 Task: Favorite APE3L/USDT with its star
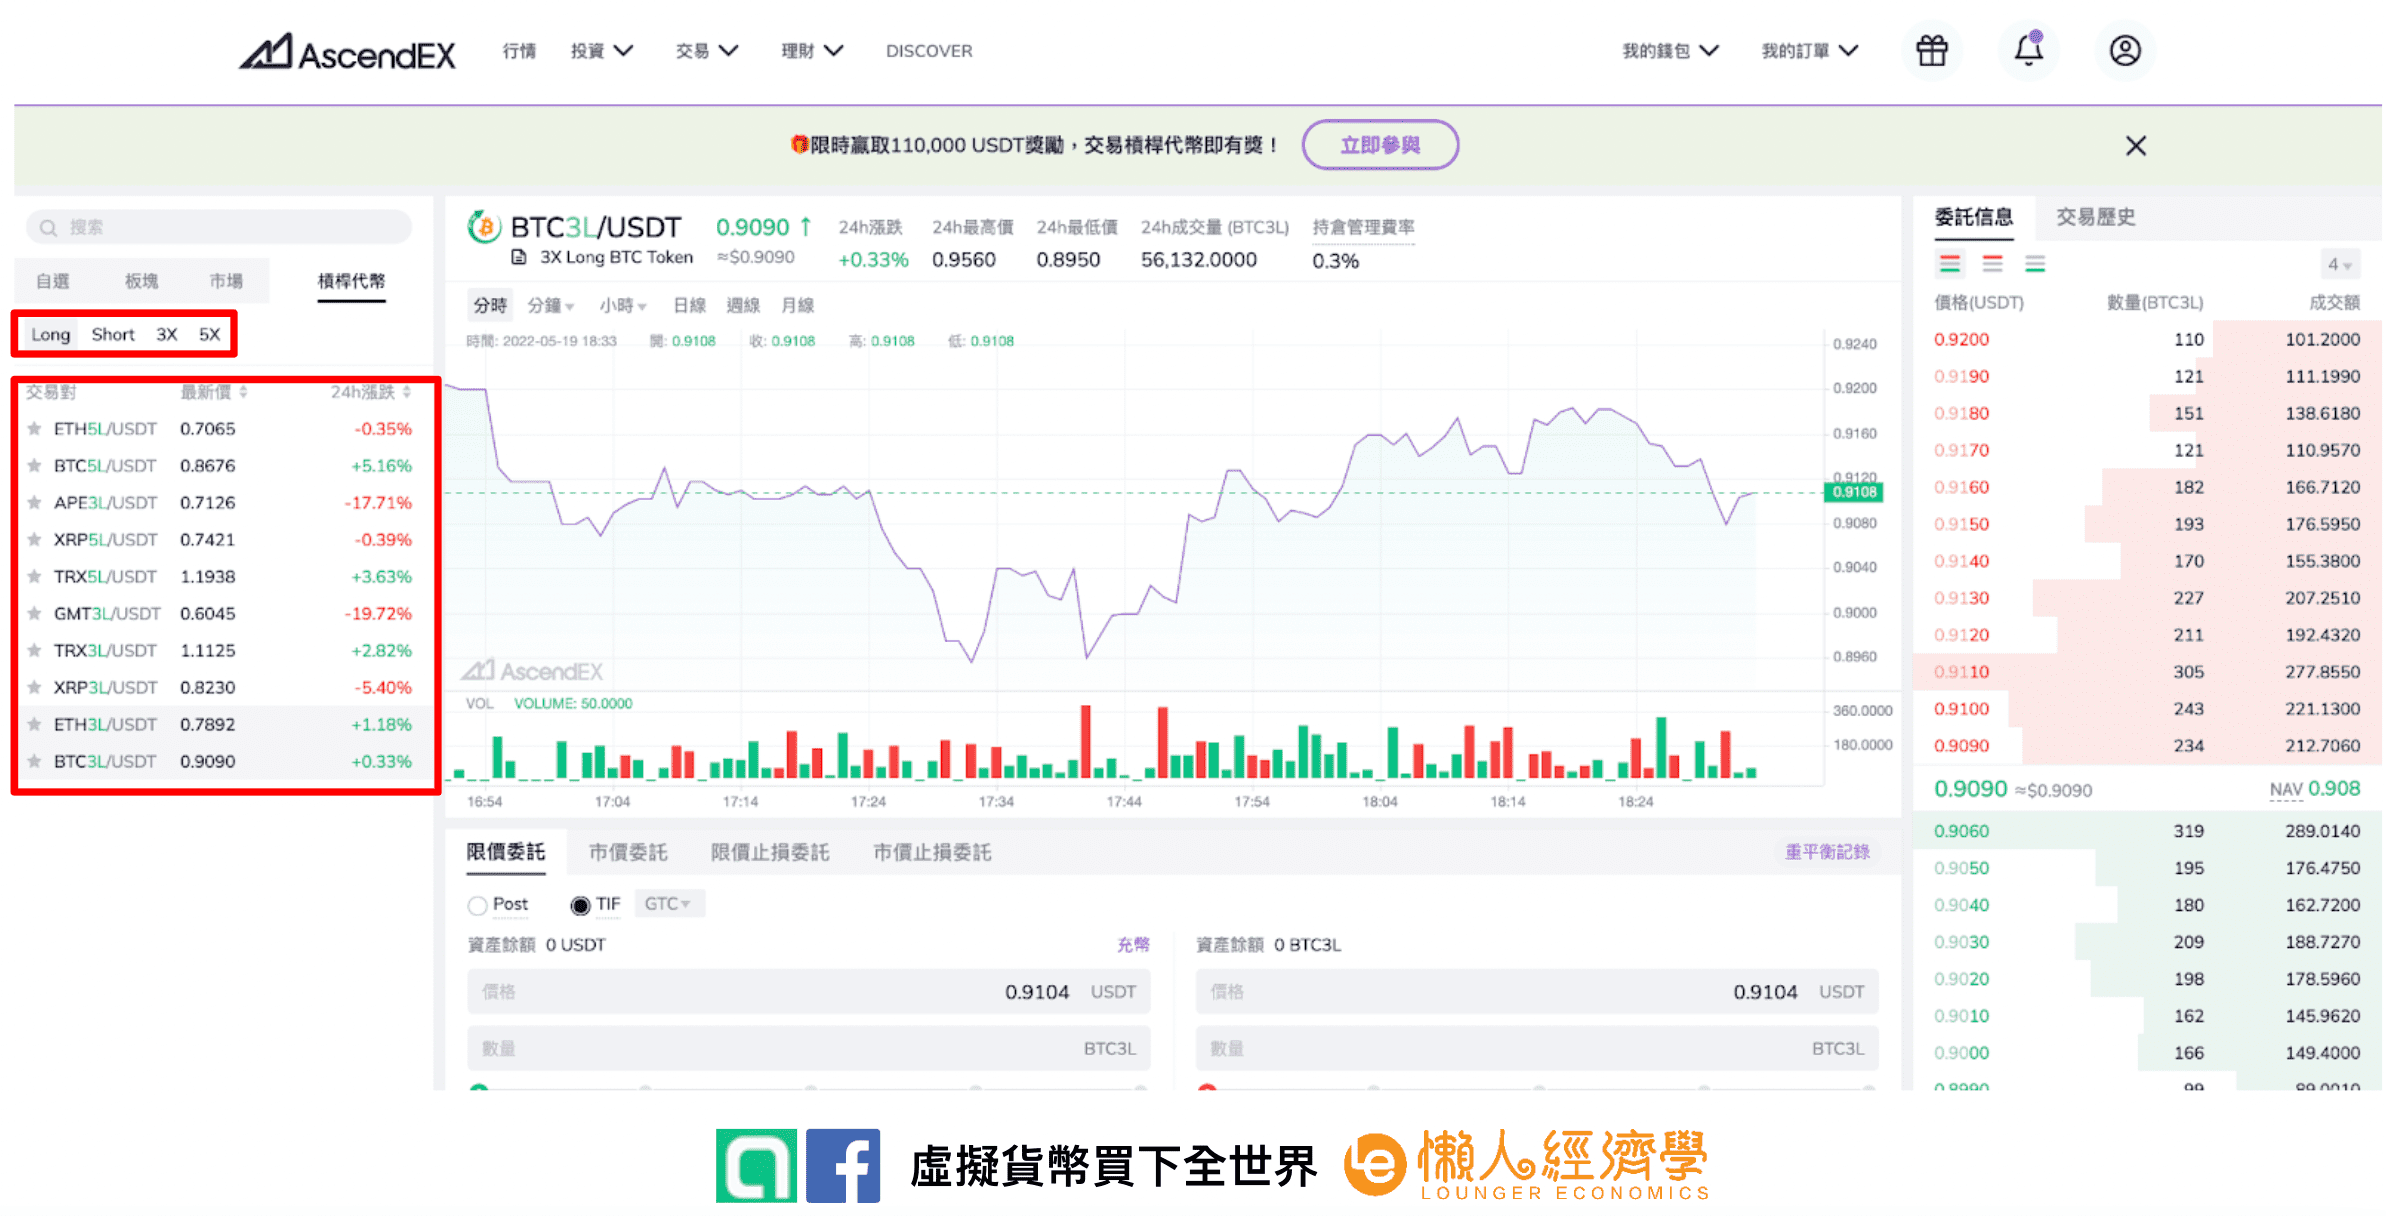coord(34,503)
